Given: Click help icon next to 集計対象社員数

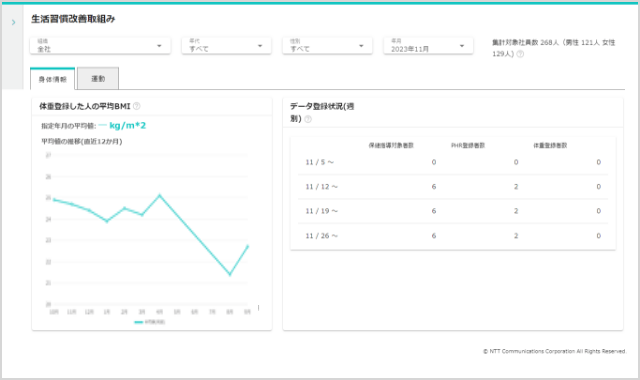Looking at the screenshot, I should pyautogui.click(x=520, y=54).
